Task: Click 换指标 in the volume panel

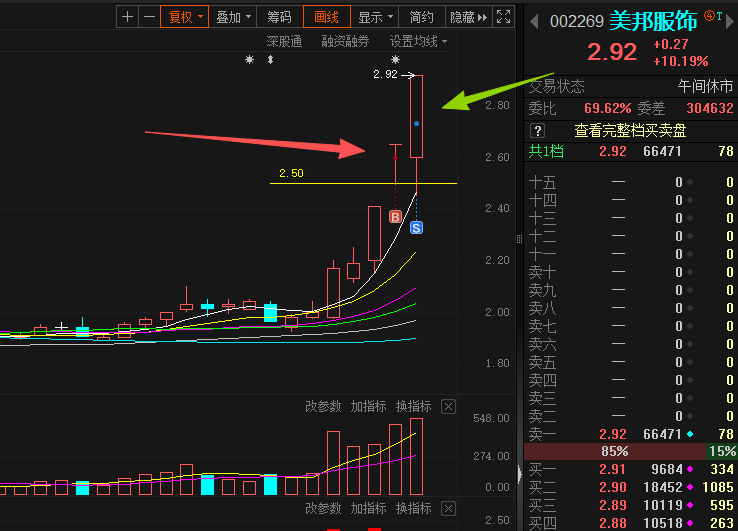Action: (x=413, y=406)
